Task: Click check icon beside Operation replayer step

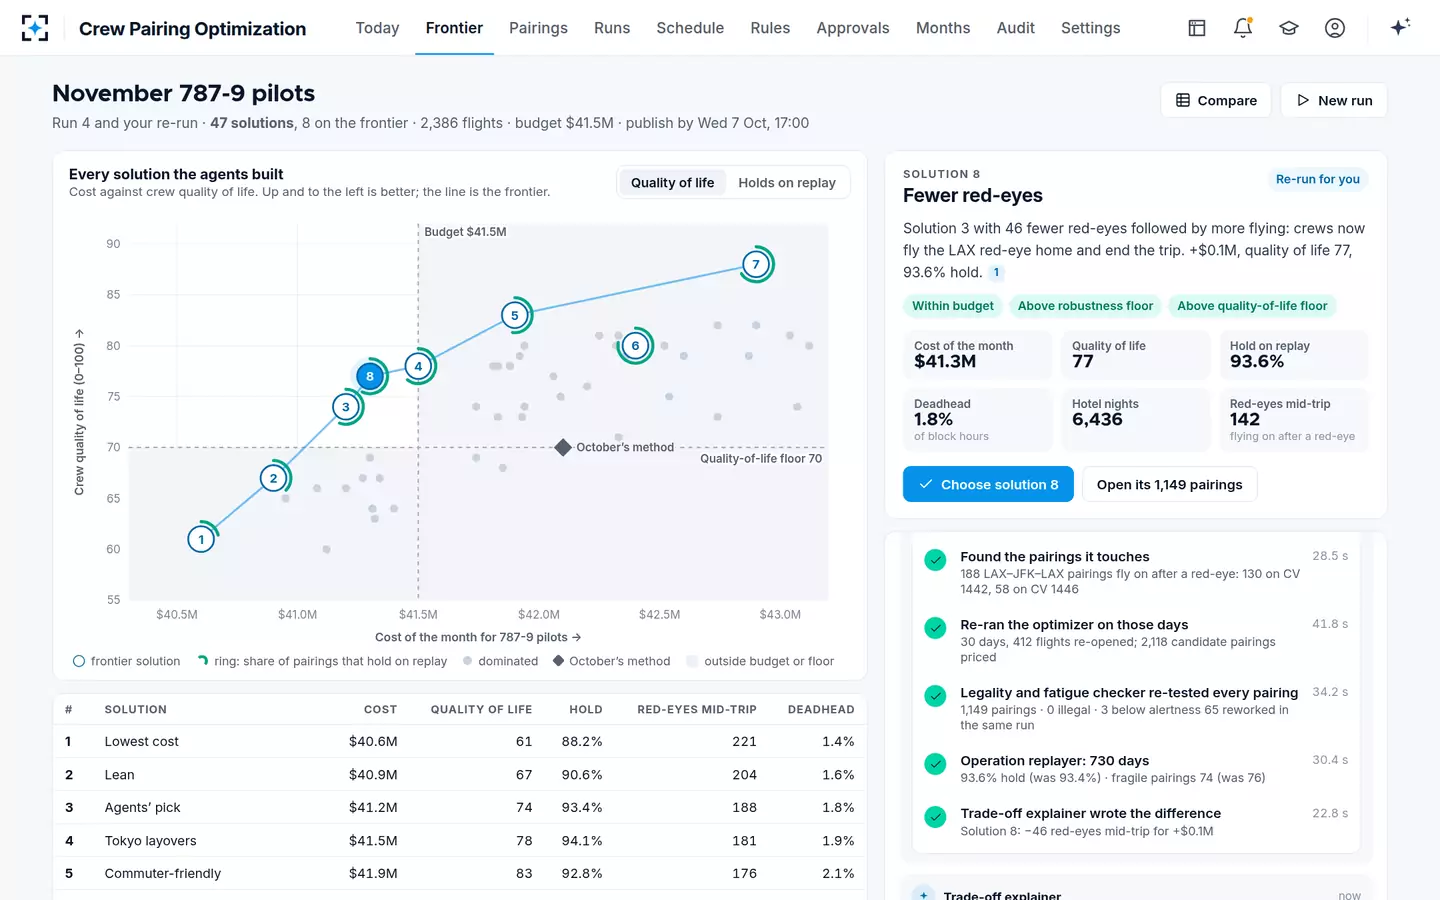Action: [935, 764]
